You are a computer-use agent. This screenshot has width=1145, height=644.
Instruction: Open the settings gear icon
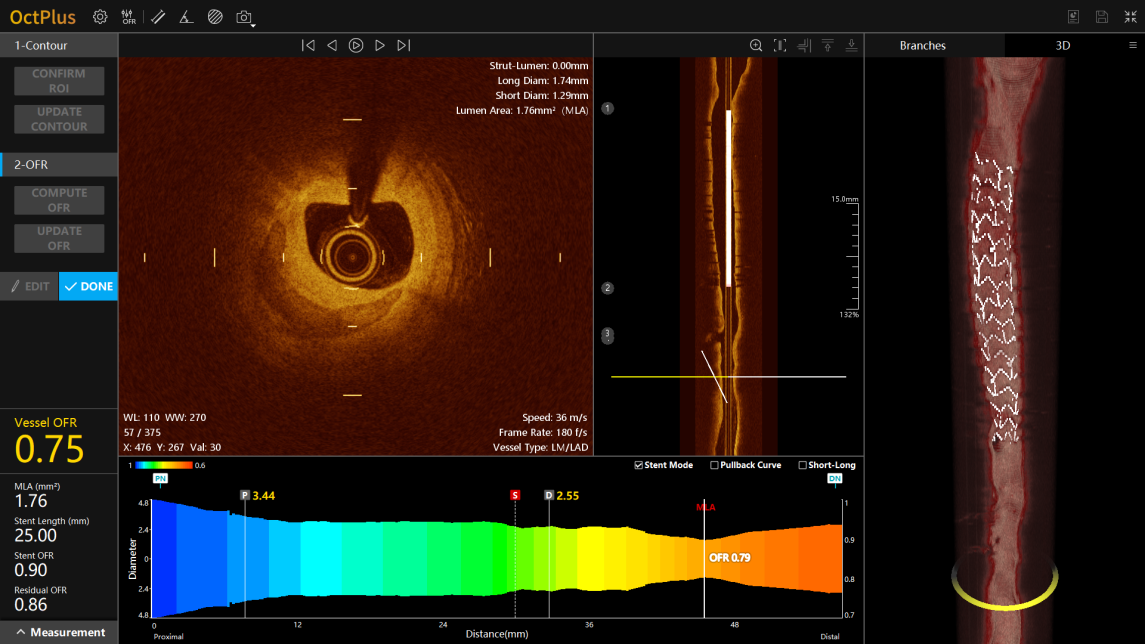tap(100, 17)
